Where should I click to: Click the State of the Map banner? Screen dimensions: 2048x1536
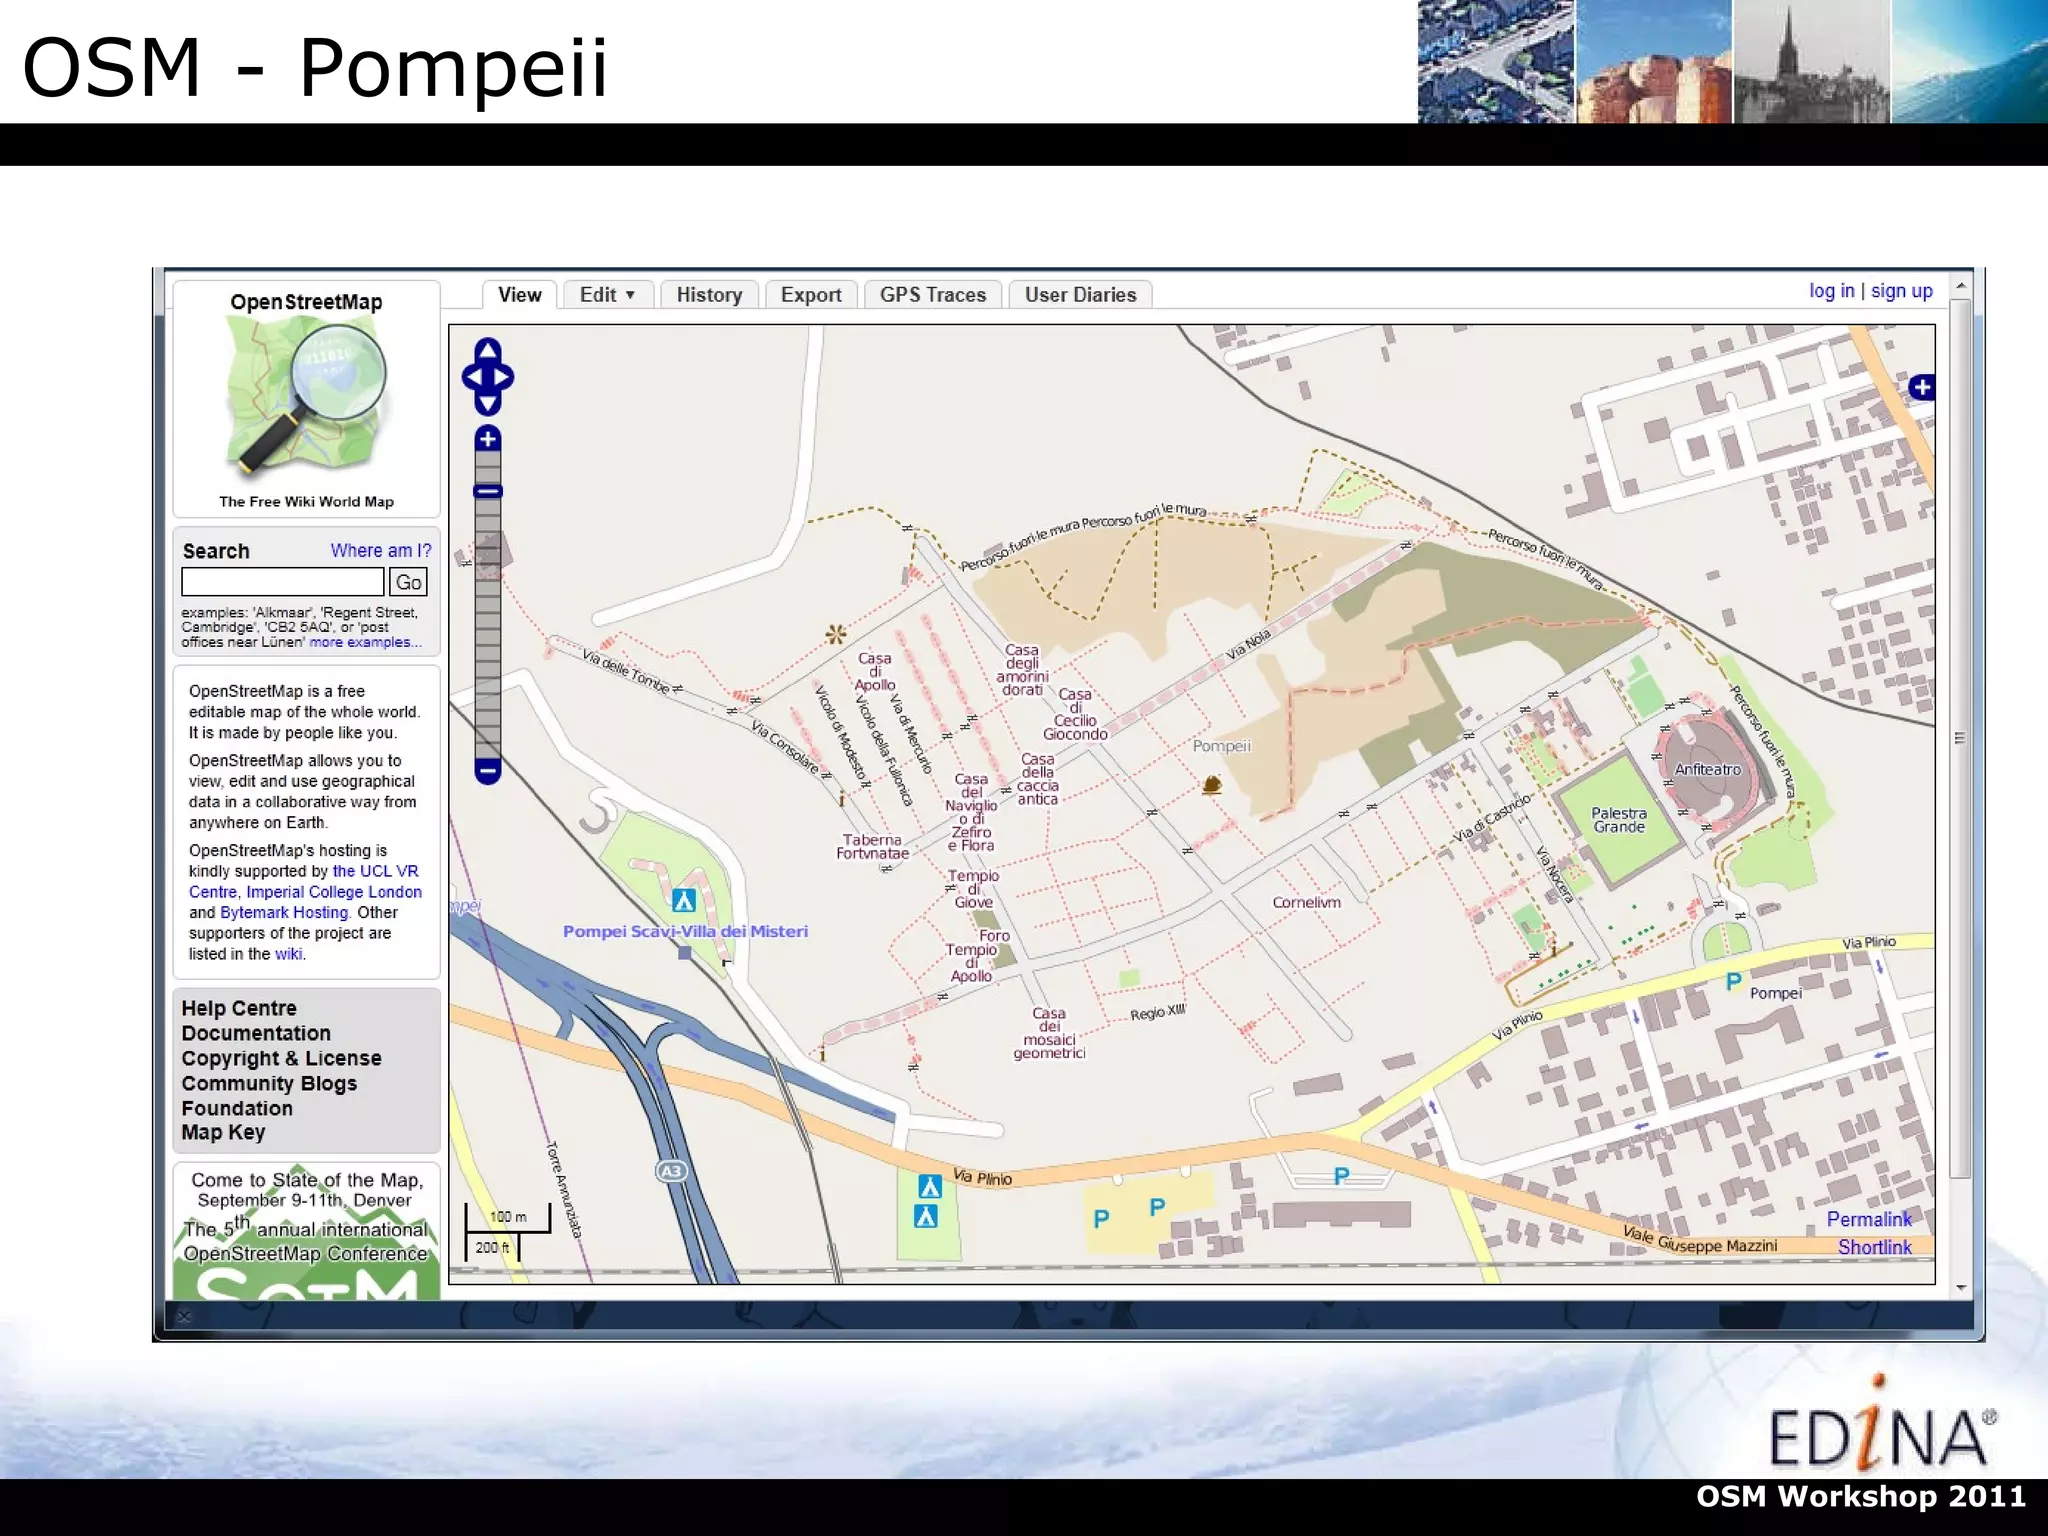point(306,1231)
